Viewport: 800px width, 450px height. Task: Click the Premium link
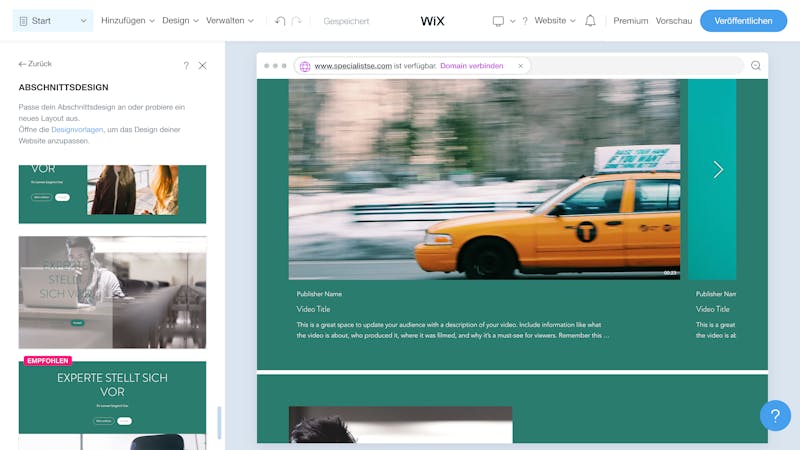631,21
